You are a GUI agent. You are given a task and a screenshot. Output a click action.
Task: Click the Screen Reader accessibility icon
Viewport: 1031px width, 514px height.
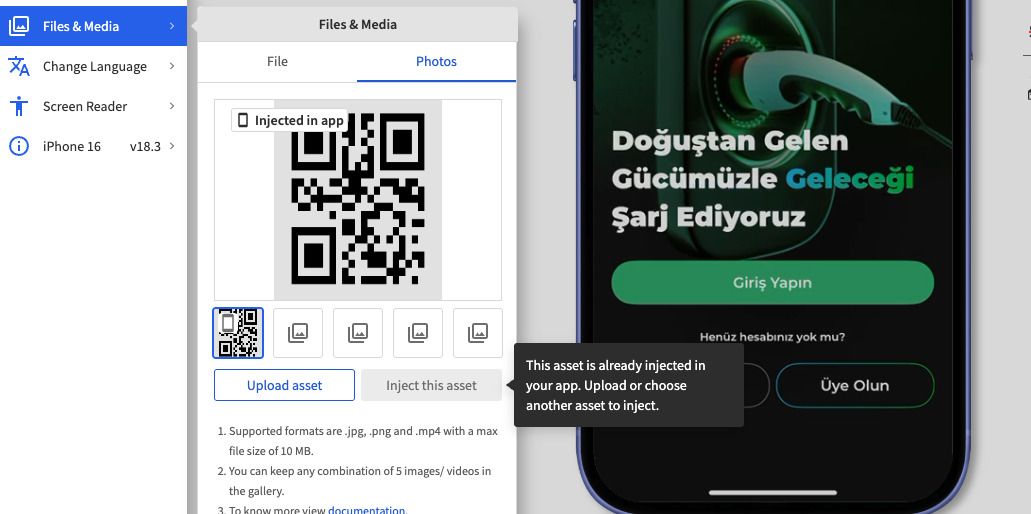click(19, 106)
